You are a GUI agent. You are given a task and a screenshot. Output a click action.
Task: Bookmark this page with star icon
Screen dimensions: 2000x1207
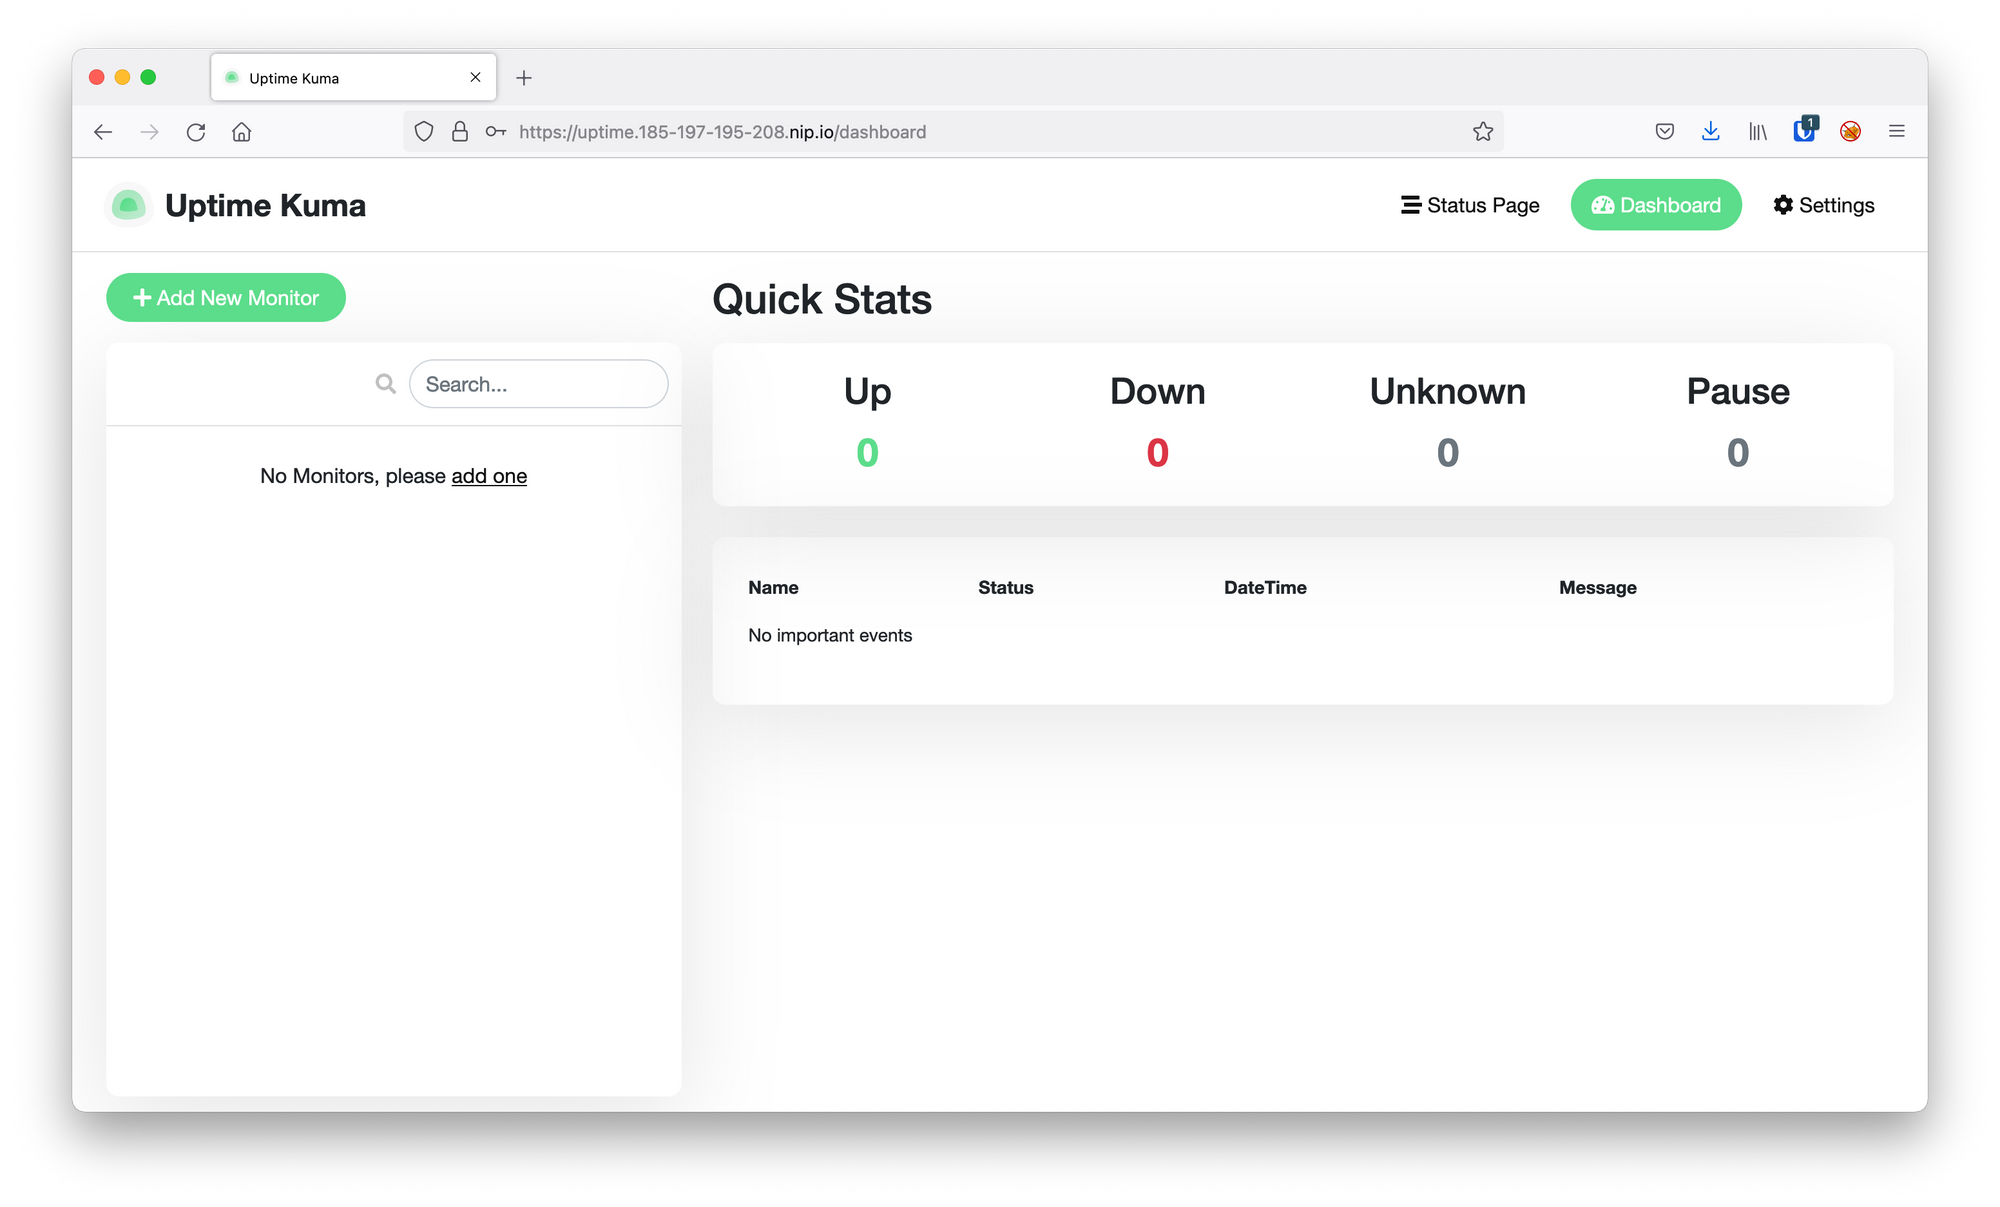(1483, 132)
